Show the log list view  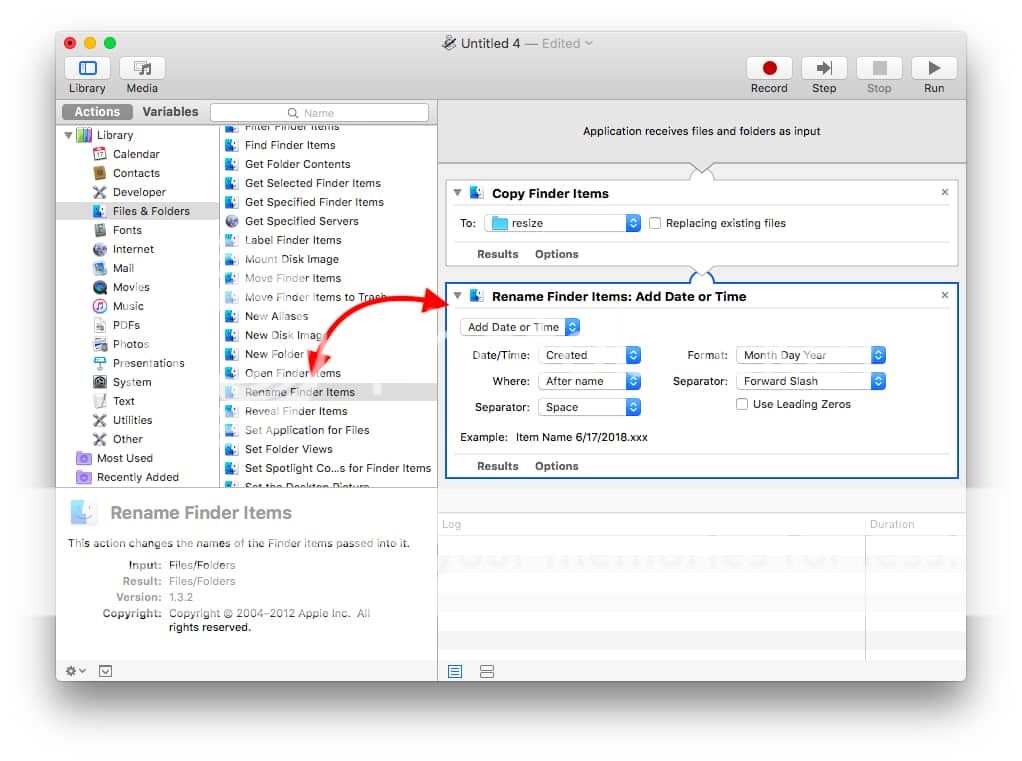pos(455,671)
